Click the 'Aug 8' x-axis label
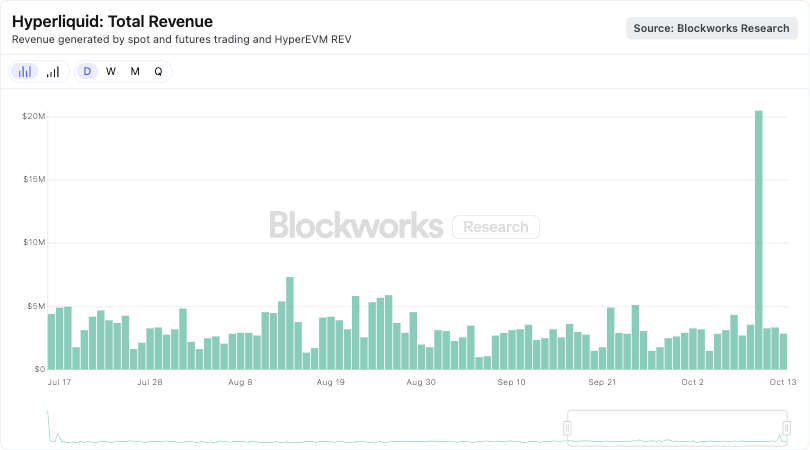This screenshot has height=450, width=810. [x=240, y=382]
